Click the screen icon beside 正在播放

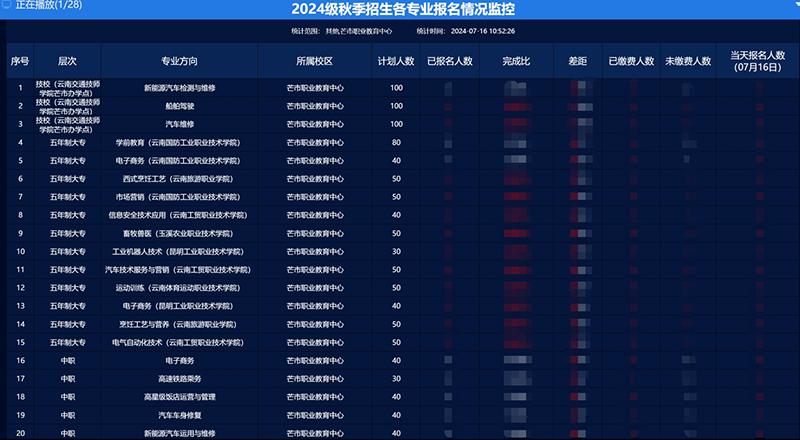coord(7,7)
